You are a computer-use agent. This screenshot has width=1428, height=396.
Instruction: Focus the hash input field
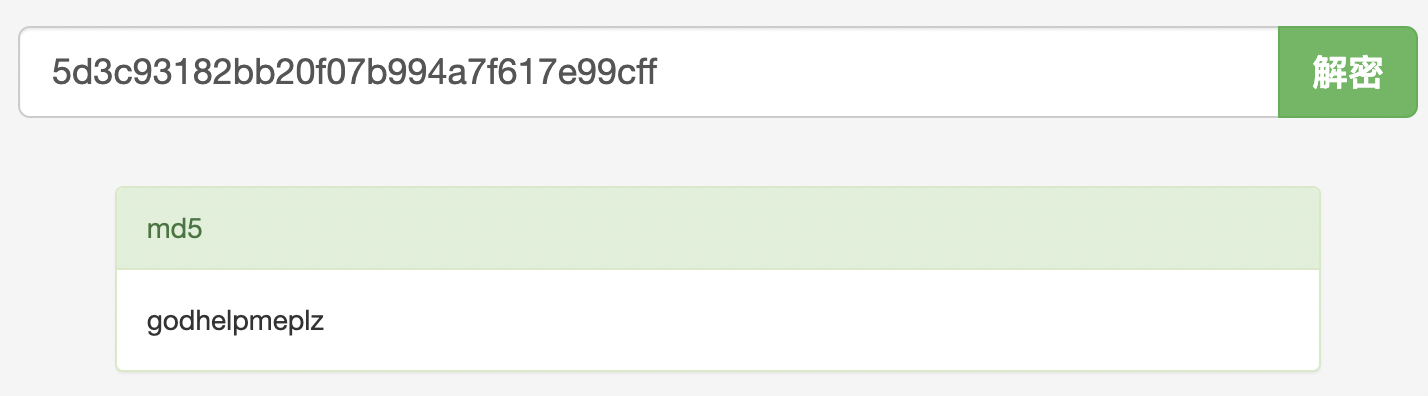pyautogui.click(x=649, y=73)
